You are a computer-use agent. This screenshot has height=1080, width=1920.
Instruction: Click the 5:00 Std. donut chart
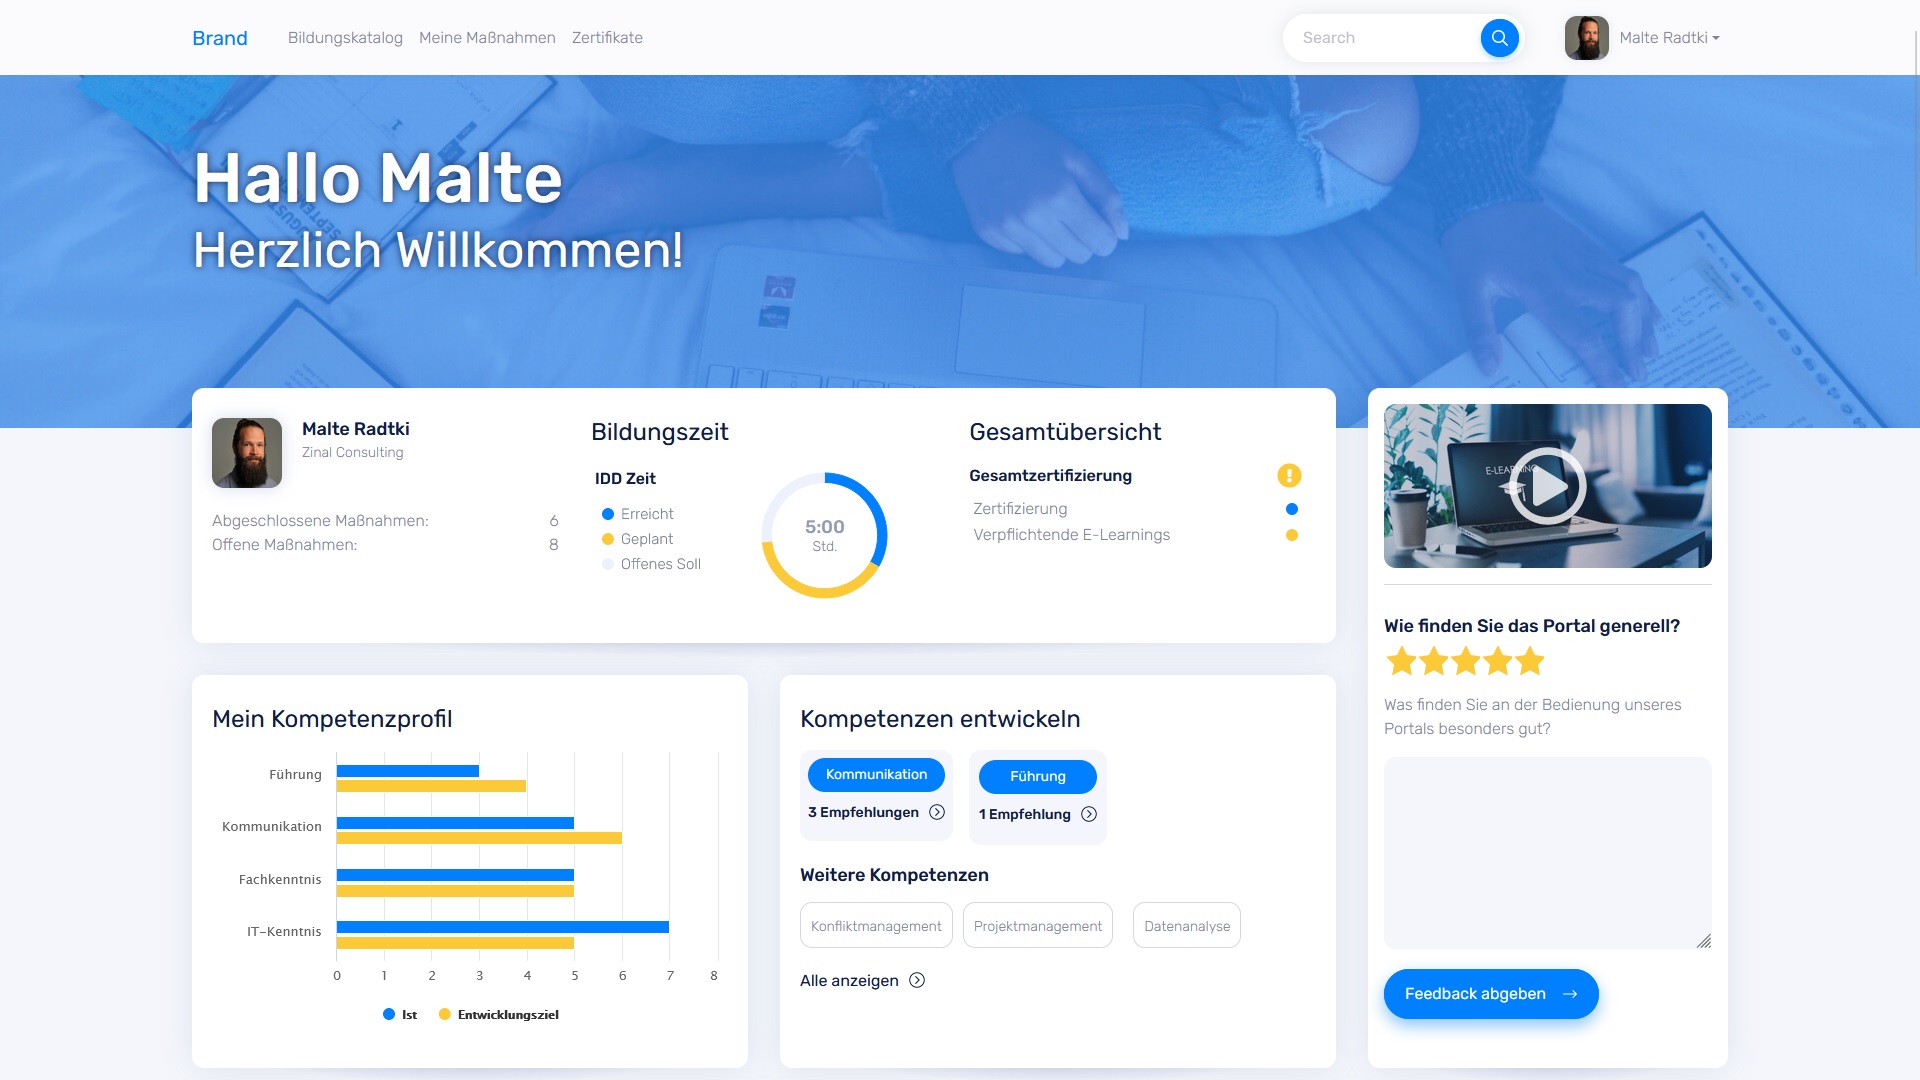[825, 535]
